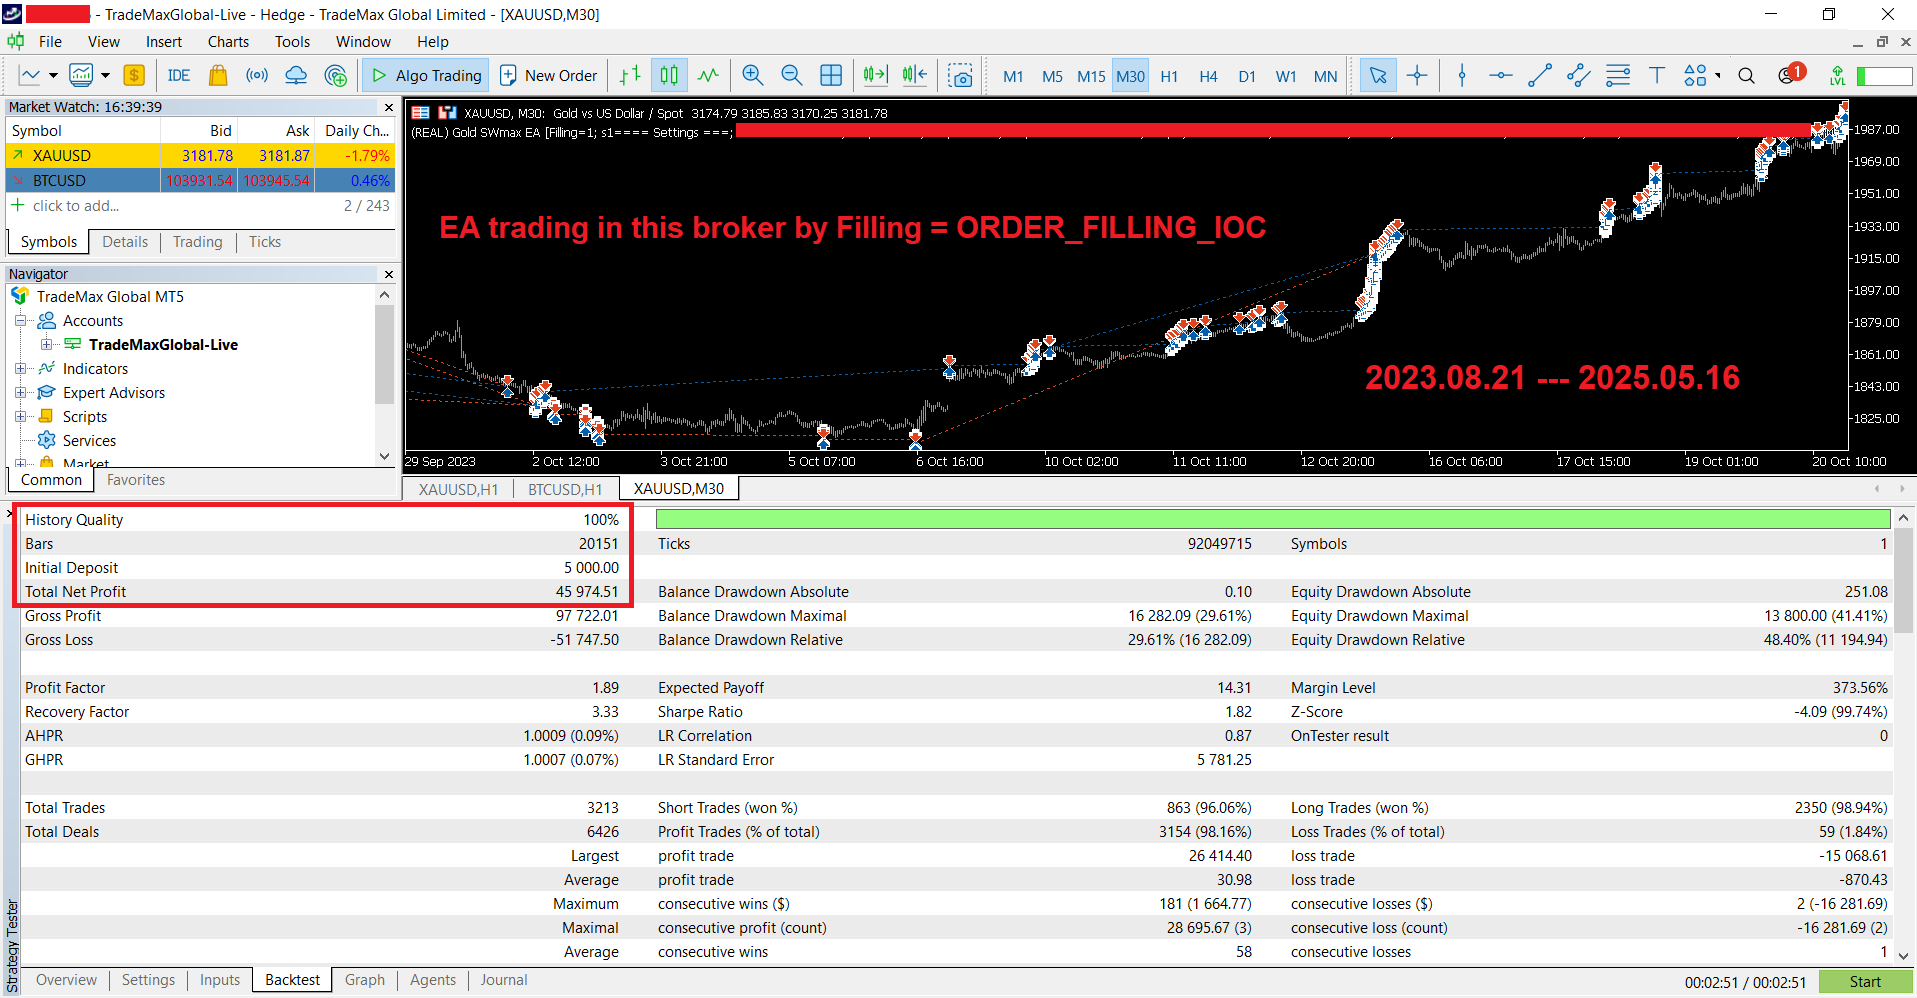Open the File menu
Screen dimensions: 1917x998
click(50, 42)
